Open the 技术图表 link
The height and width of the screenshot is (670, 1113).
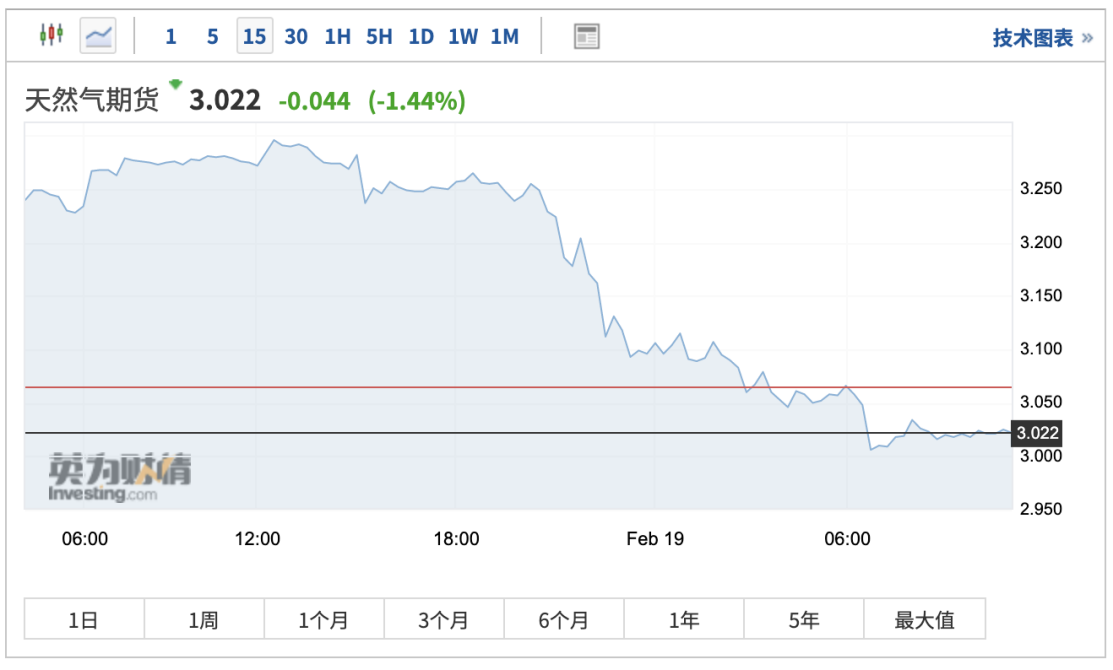1042,38
